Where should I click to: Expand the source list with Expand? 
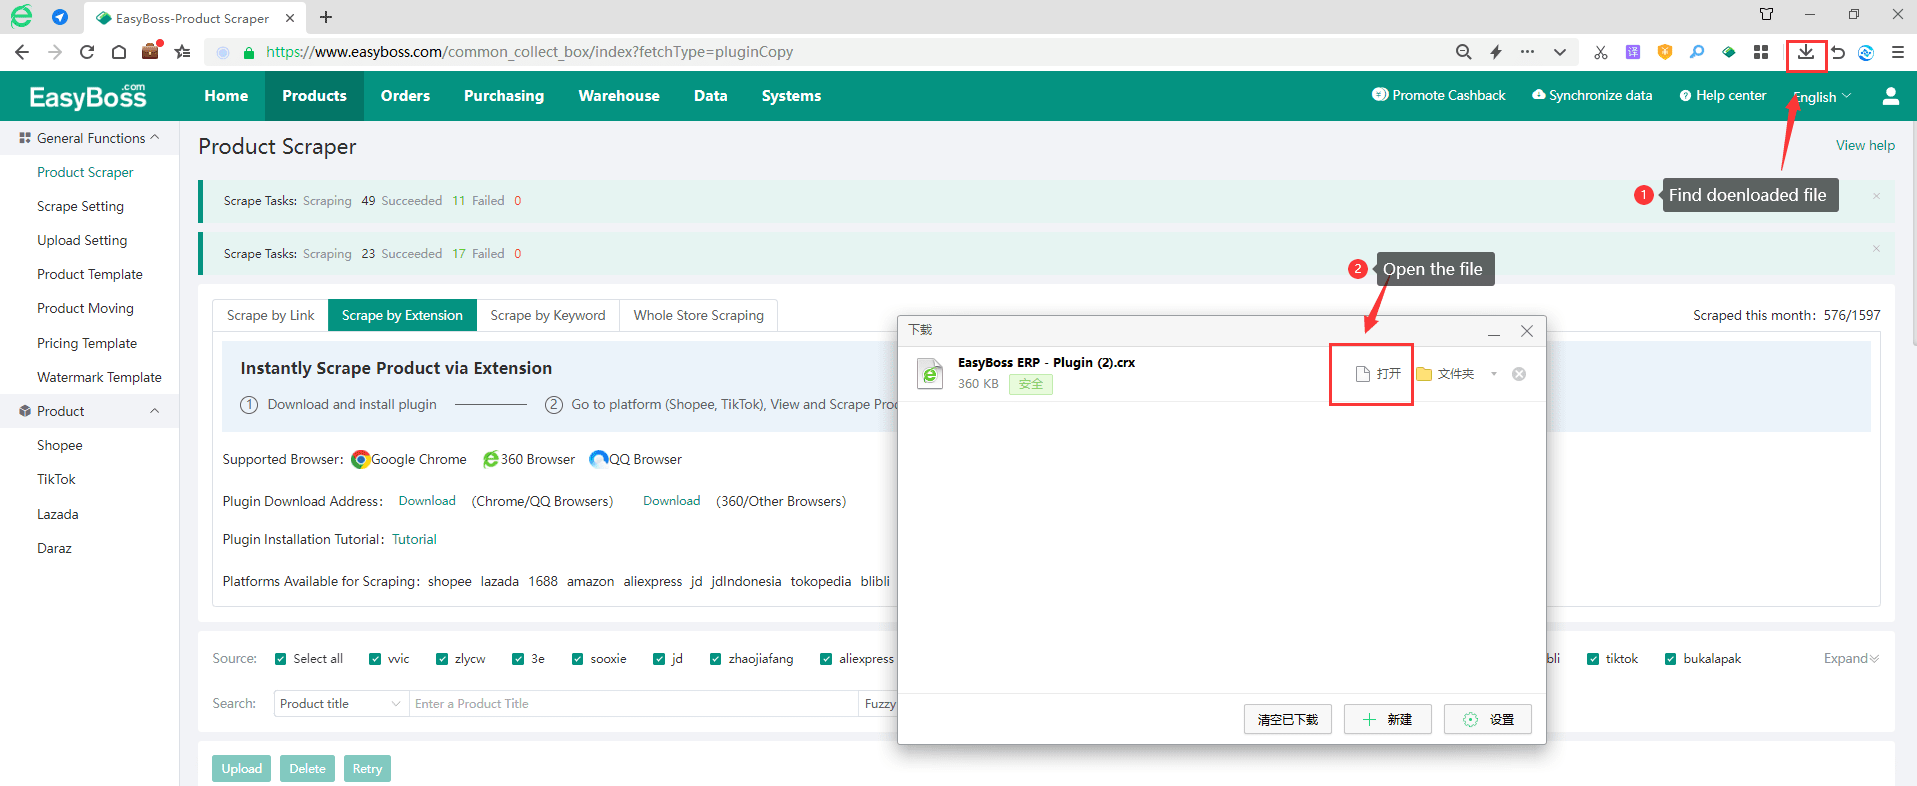1851,658
